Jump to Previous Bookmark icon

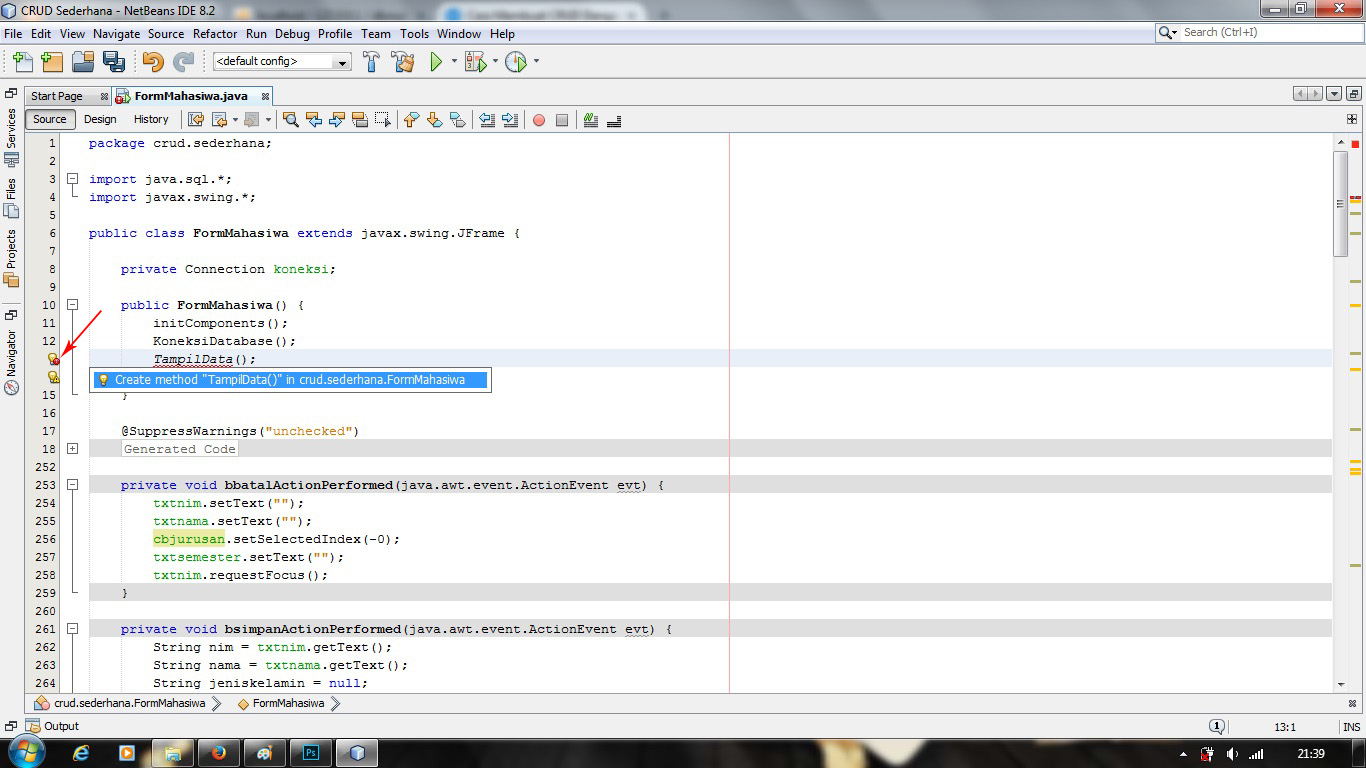pyautogui.click(x=411, y=120)
